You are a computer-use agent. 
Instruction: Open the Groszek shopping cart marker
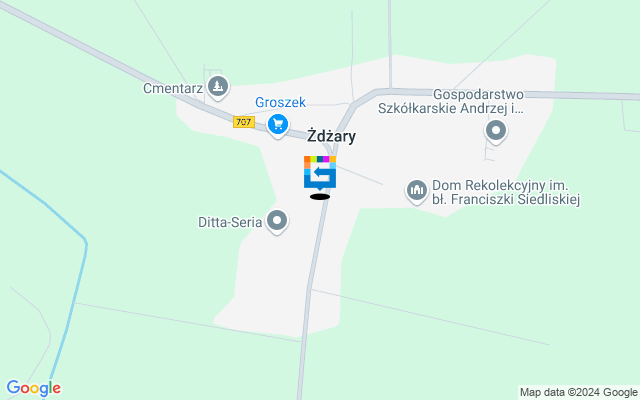pyautogui.click(x=278, y=125)
